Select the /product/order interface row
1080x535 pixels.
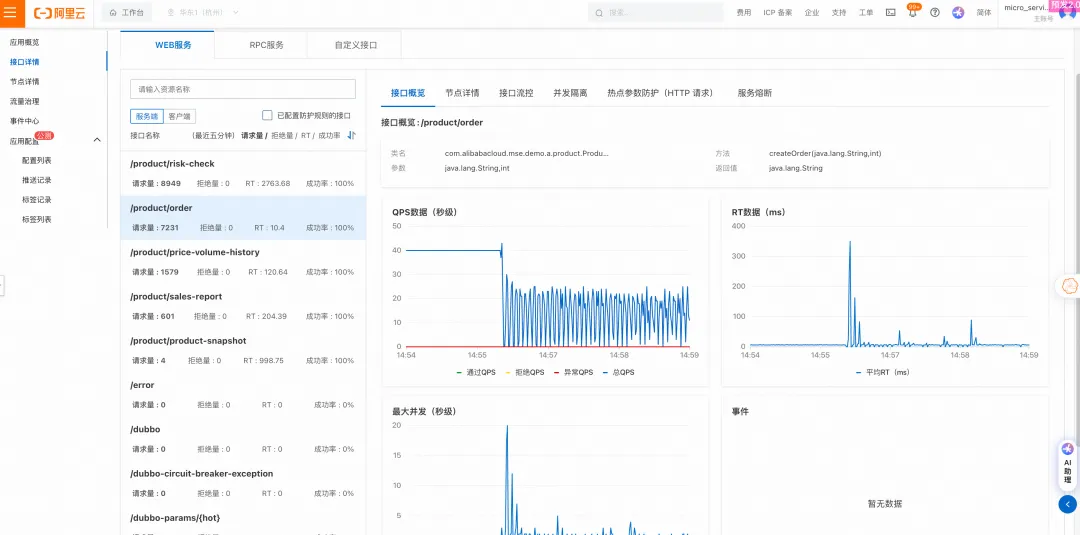(x=242, y=218)
